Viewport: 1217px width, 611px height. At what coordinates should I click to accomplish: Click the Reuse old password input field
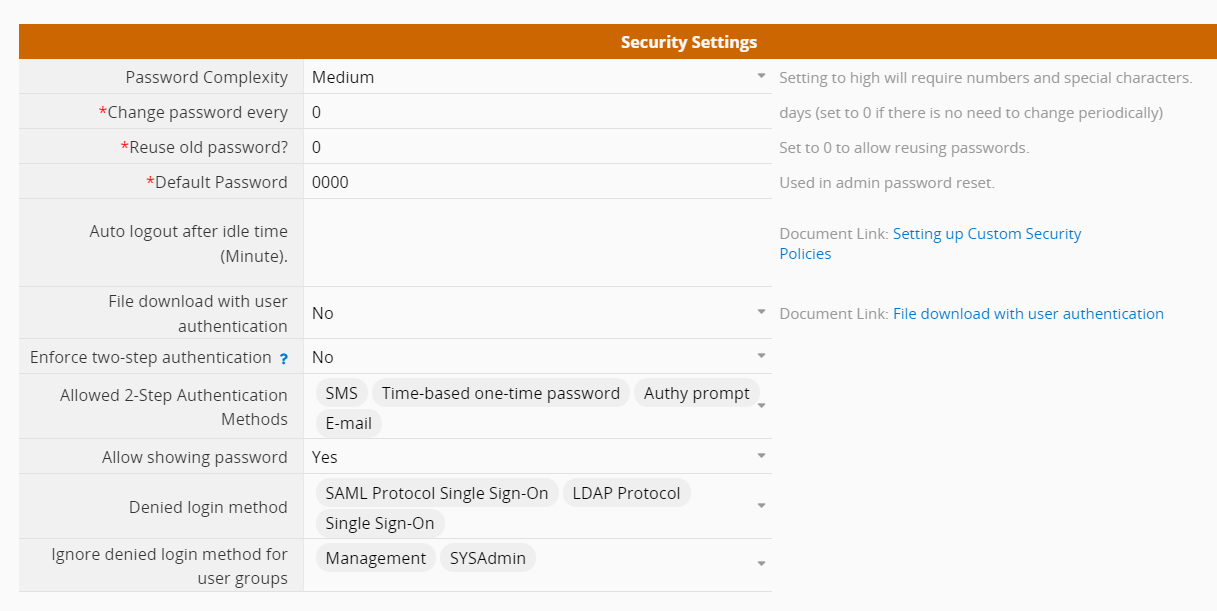point(537,147)
